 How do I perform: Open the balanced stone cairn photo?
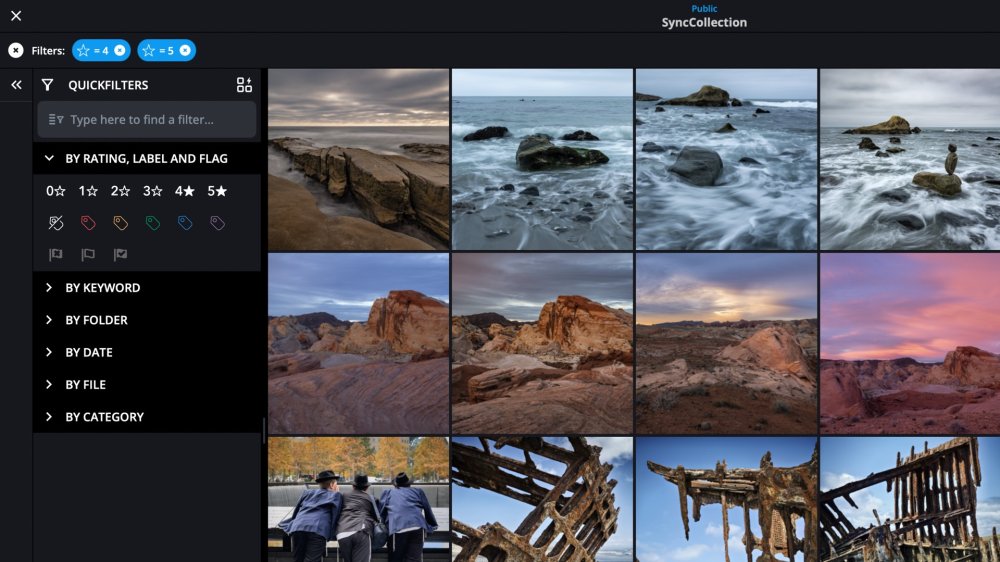click(910, 159)
